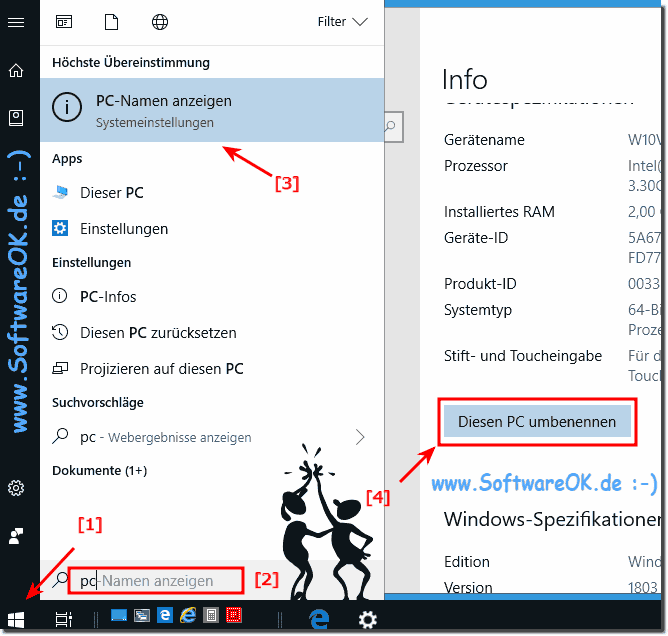Click the Edition label under Windows-Spezifikationen

click(x=466, y=562)
